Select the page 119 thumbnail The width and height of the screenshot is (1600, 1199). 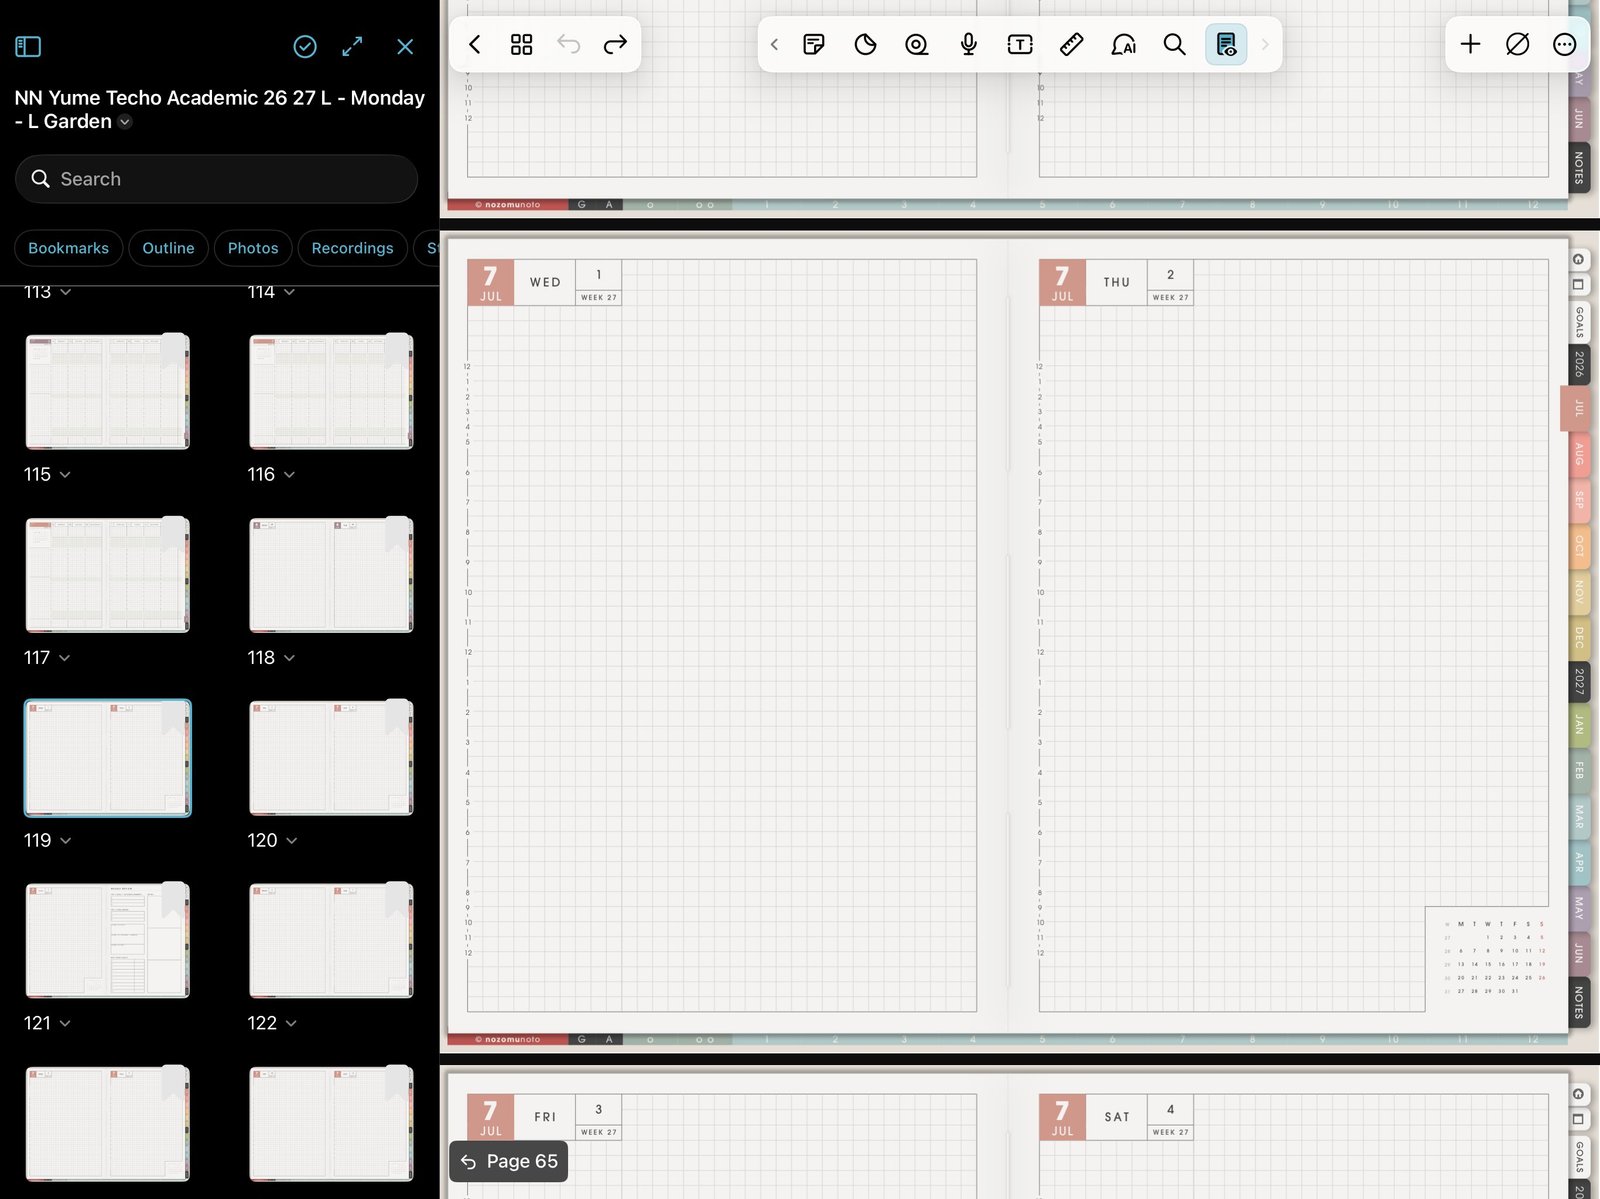coord(107,758)
